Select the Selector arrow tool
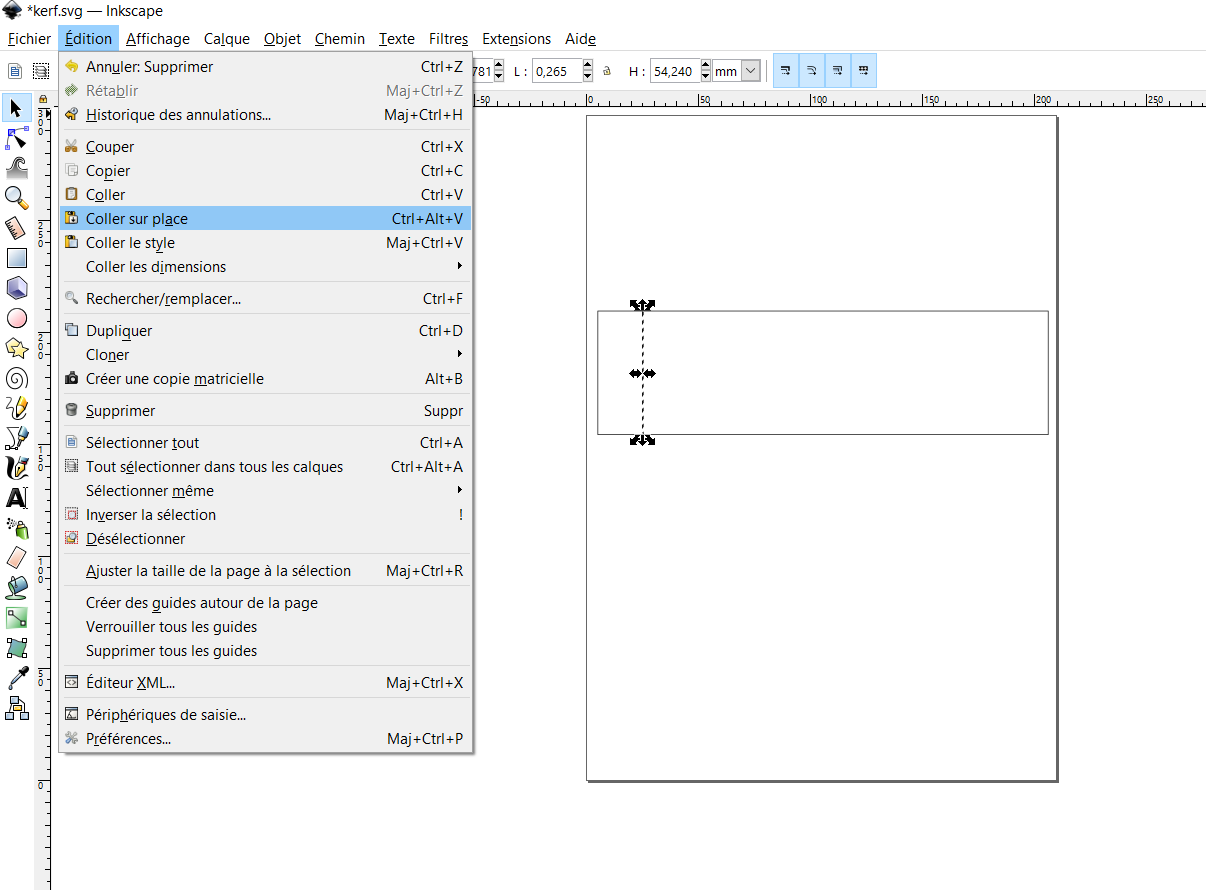Viewport: 1206px width, 890px height. point(16,107)
